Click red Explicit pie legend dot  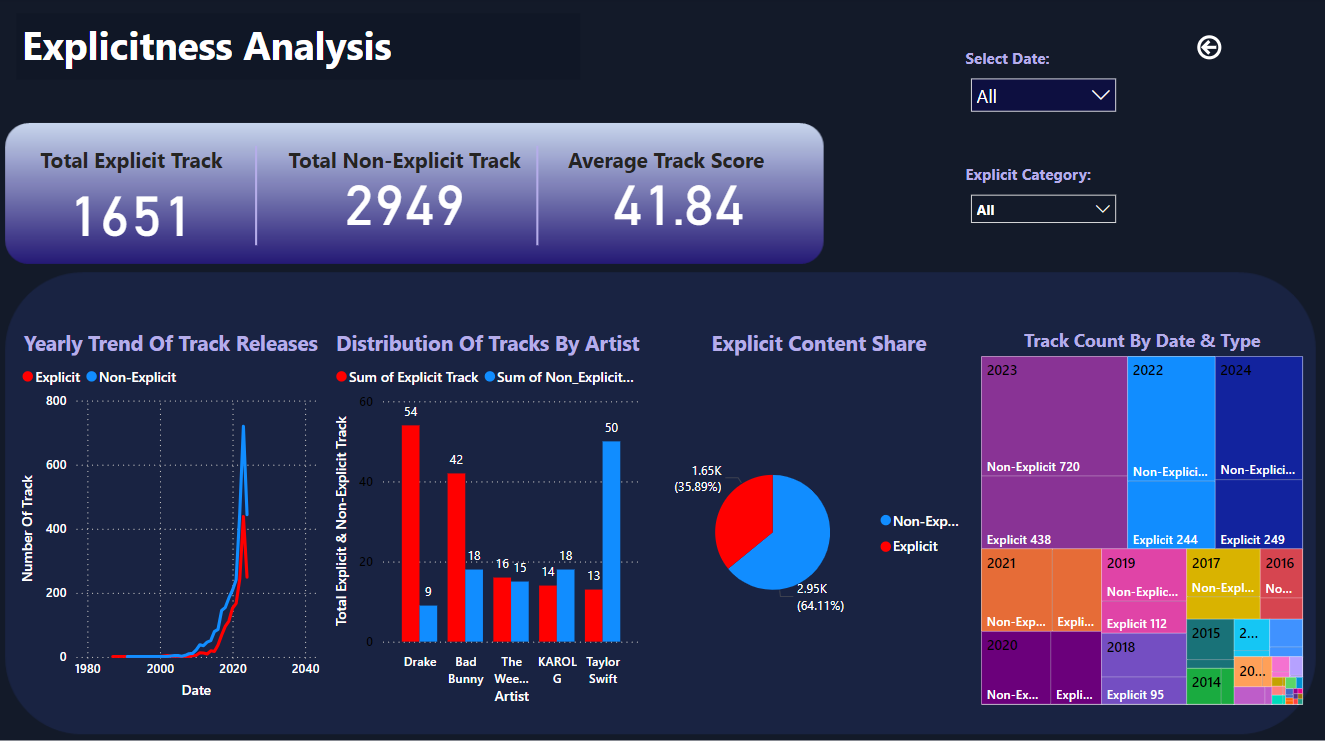pos(885,546)
